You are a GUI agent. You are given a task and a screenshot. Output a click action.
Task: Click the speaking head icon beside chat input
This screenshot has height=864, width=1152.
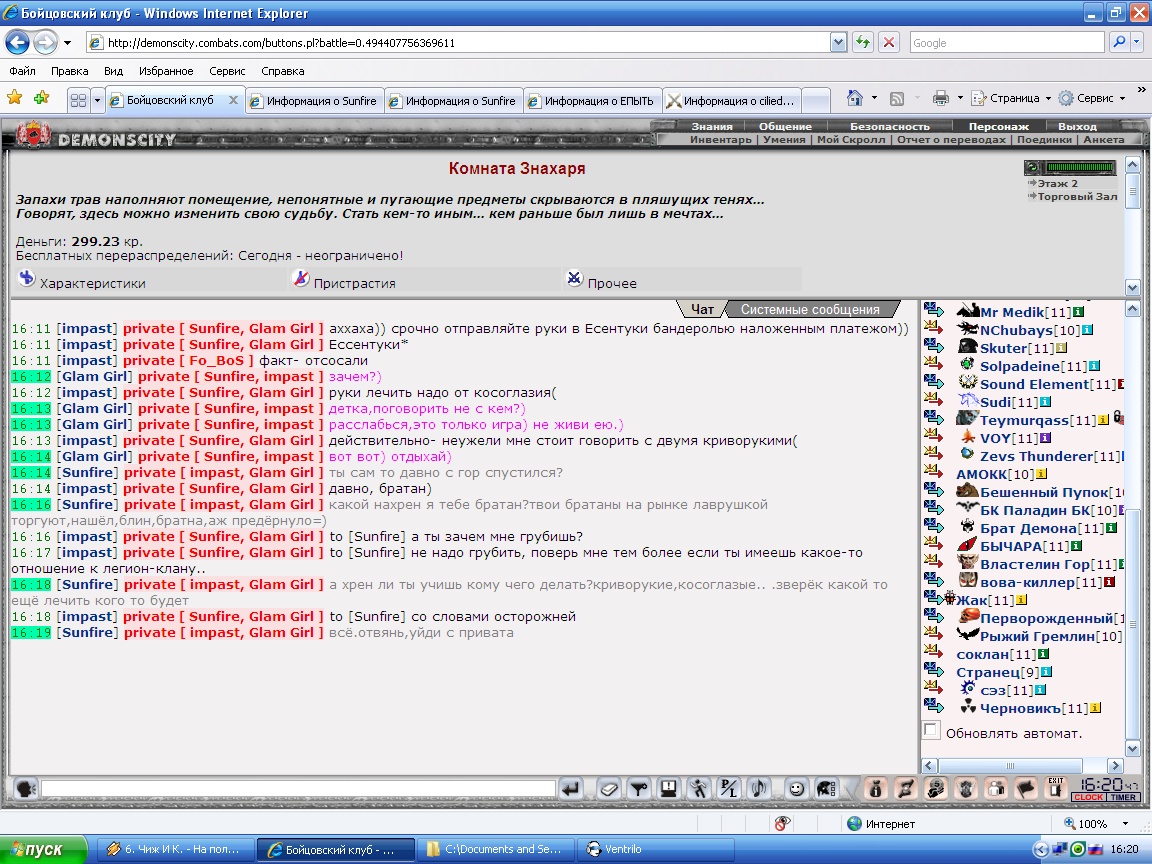click(x=26, y=789)
